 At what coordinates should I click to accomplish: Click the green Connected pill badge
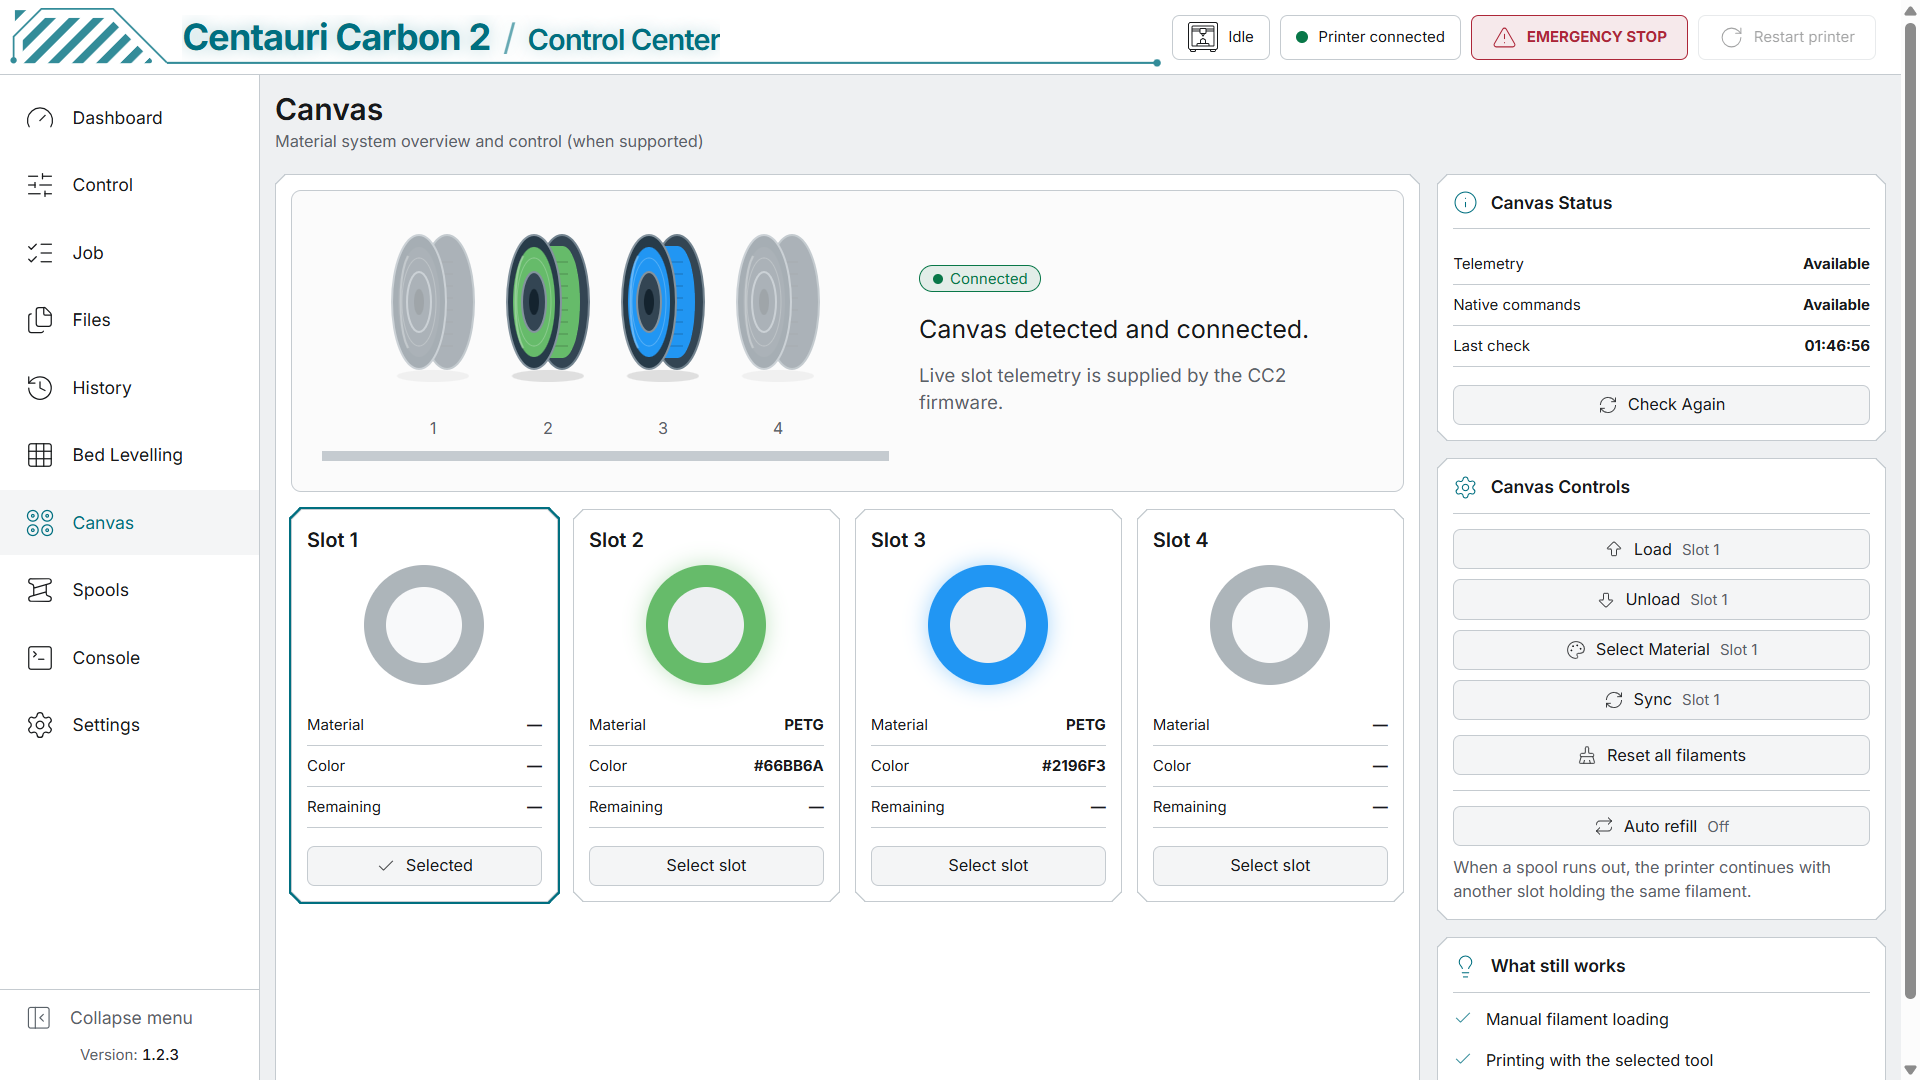[980, 279]
